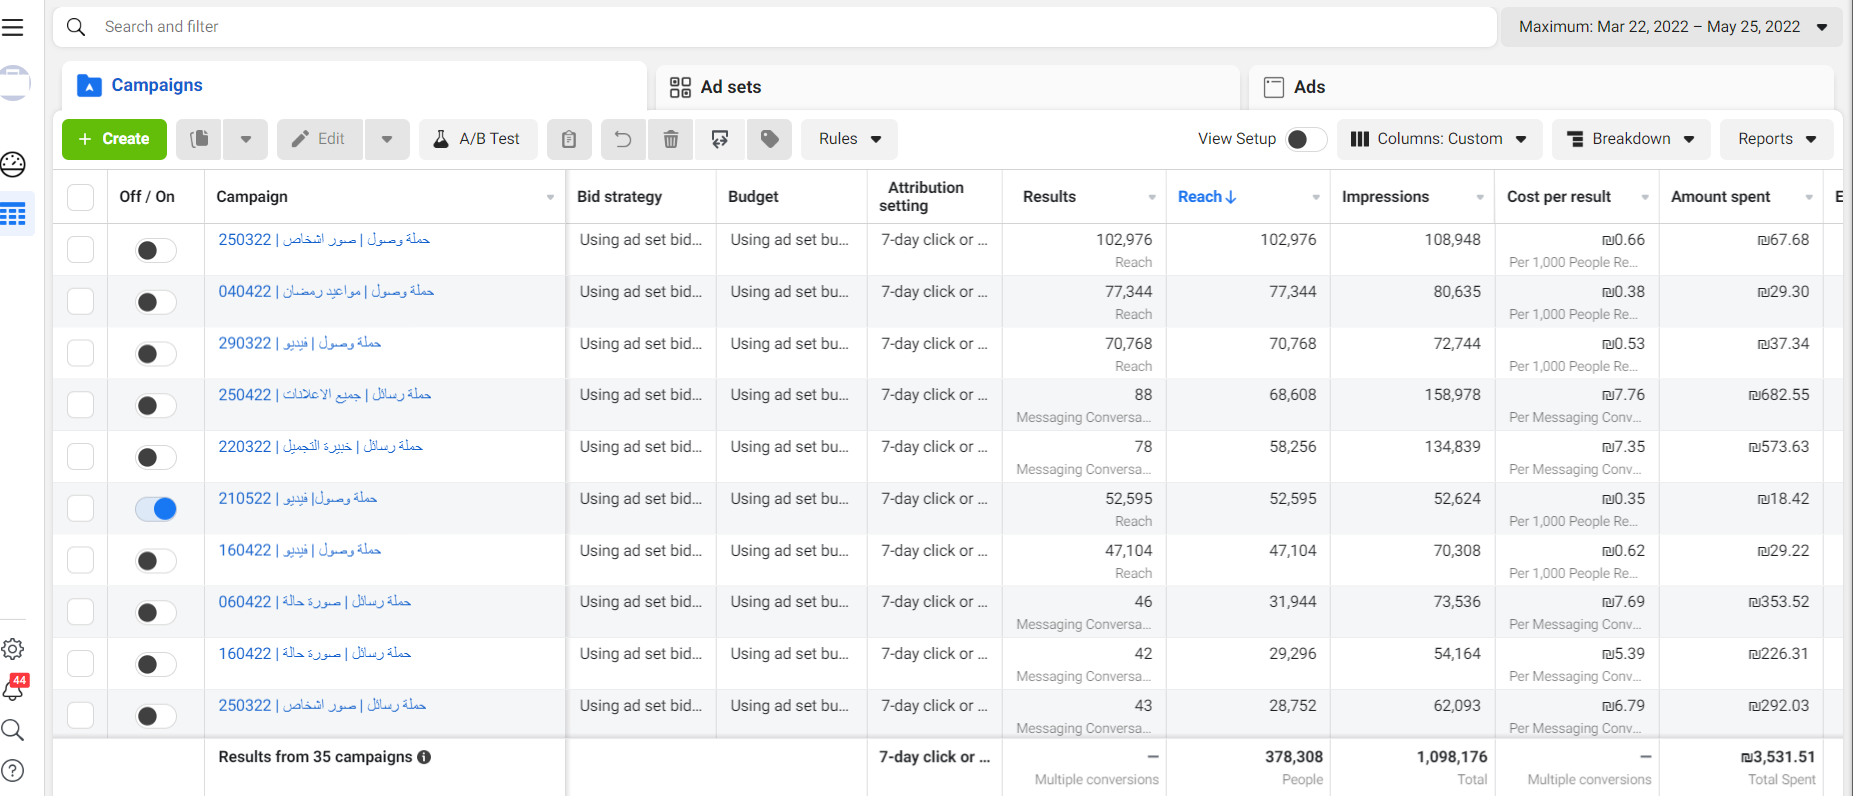
Task: Check the select-all campaigns header checkbox
Action: [x=80, y=197]
